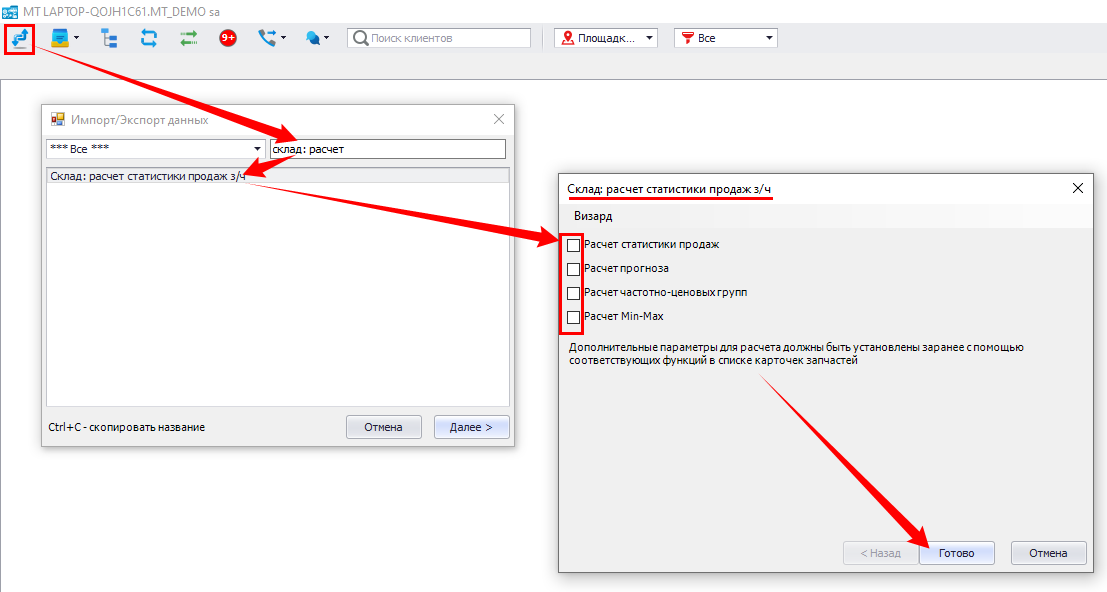Image resolution: width=1107 pixels, height=592 pixels.
Task: Click the Import/Export data toolbar icon
Action: [x=19, y=39]
